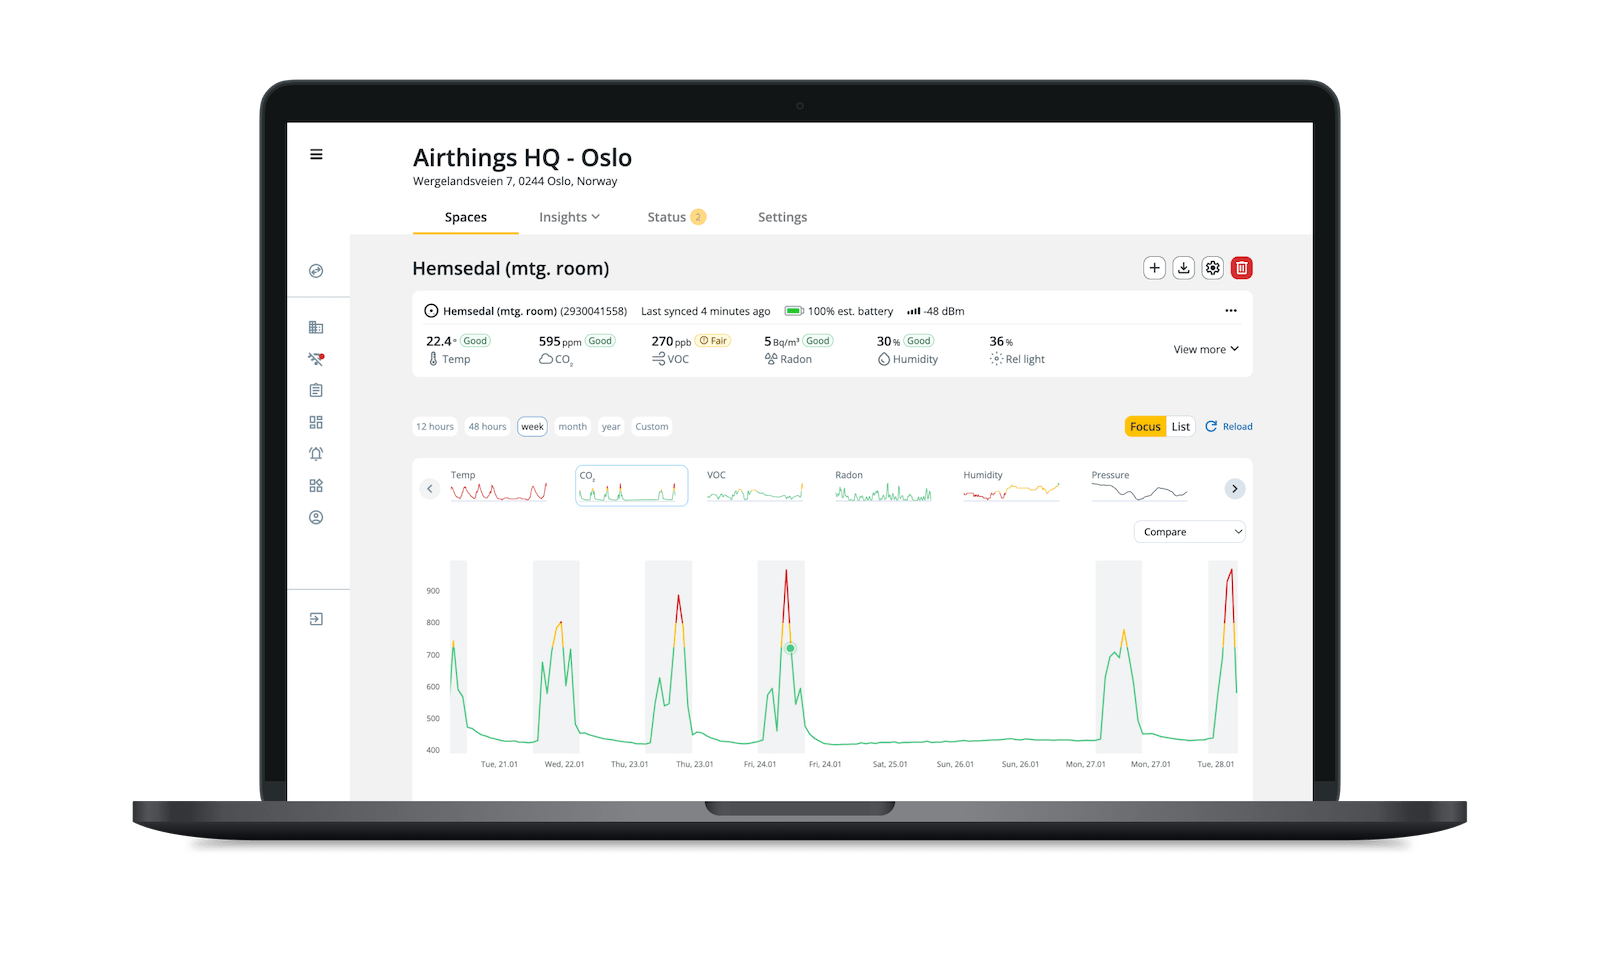Click the download data icon
The height and width of the screenshot is (967, 1600).
click(1183, 268)
